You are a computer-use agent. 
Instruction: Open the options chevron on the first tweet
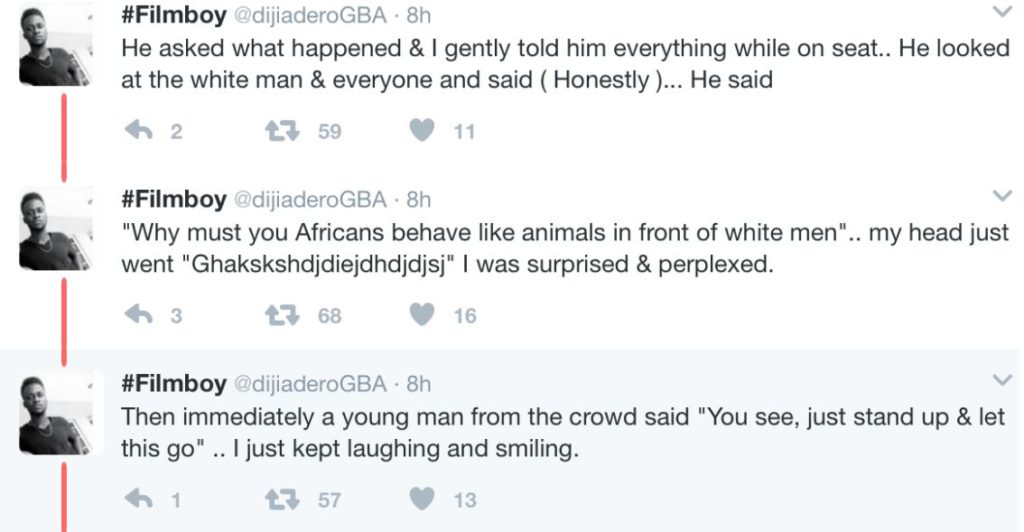[1000, 12]
